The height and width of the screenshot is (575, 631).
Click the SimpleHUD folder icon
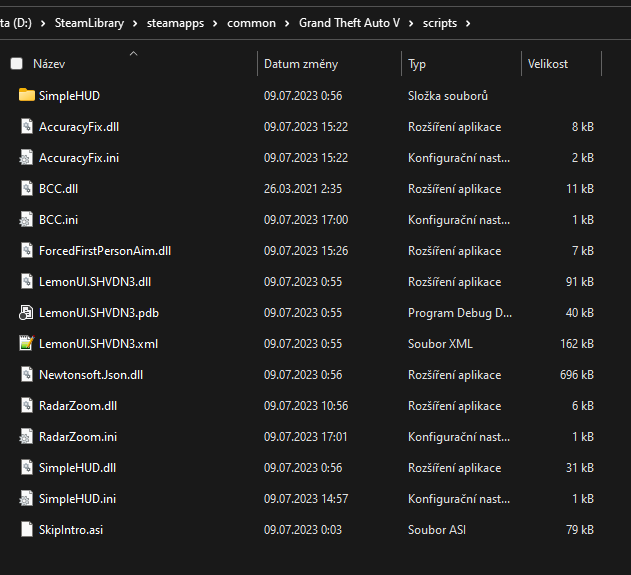pyautogui.click(x=27, y=96)
